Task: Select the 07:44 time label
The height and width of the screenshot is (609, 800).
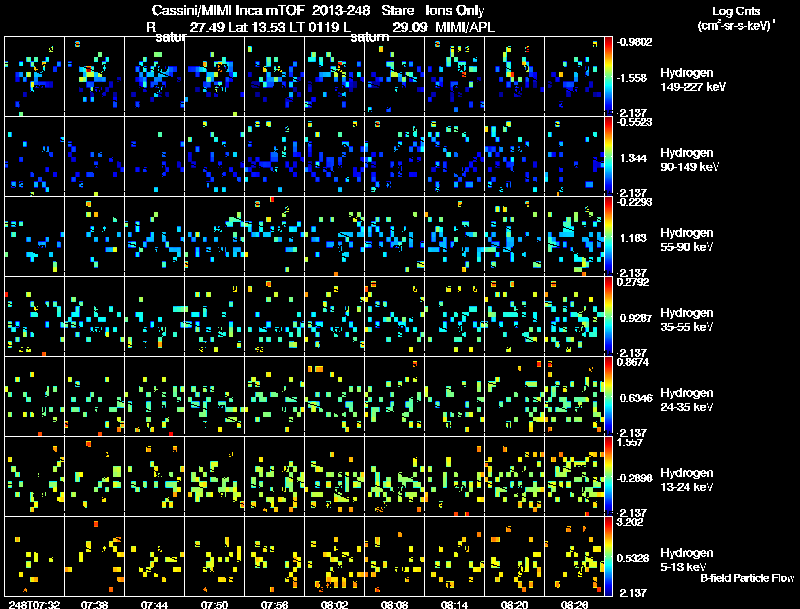Action: 155,604
